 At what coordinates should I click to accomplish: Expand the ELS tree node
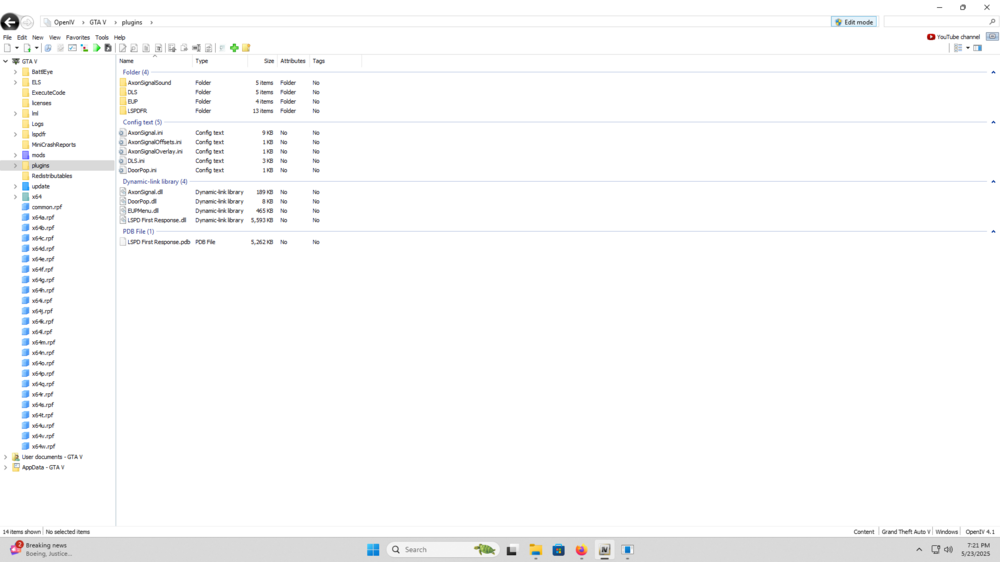click(15, 82)
